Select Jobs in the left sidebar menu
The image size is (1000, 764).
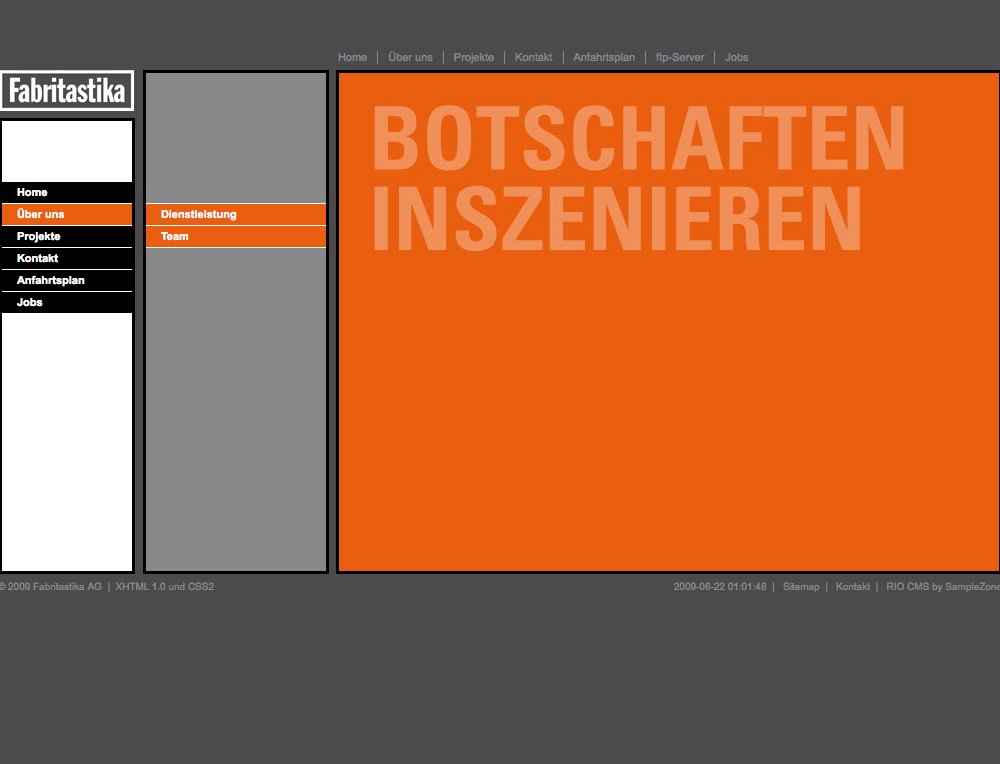pyautogui.click(x=67, y=302)
